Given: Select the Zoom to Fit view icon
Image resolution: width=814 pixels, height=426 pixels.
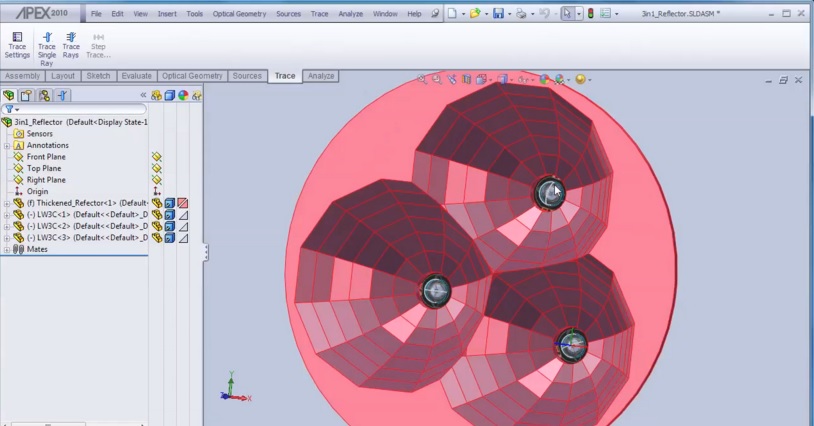Looking at the screenshot, I should coord(423,79).
